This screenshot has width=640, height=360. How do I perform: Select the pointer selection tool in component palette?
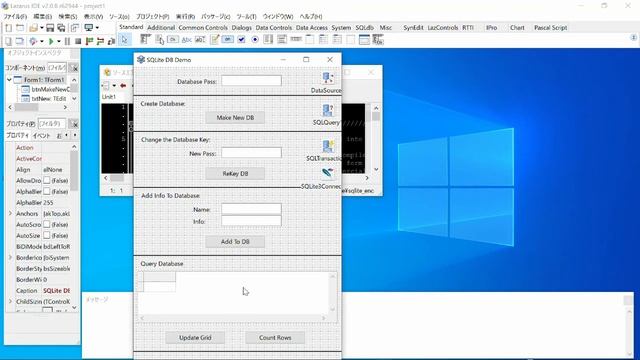124,40
